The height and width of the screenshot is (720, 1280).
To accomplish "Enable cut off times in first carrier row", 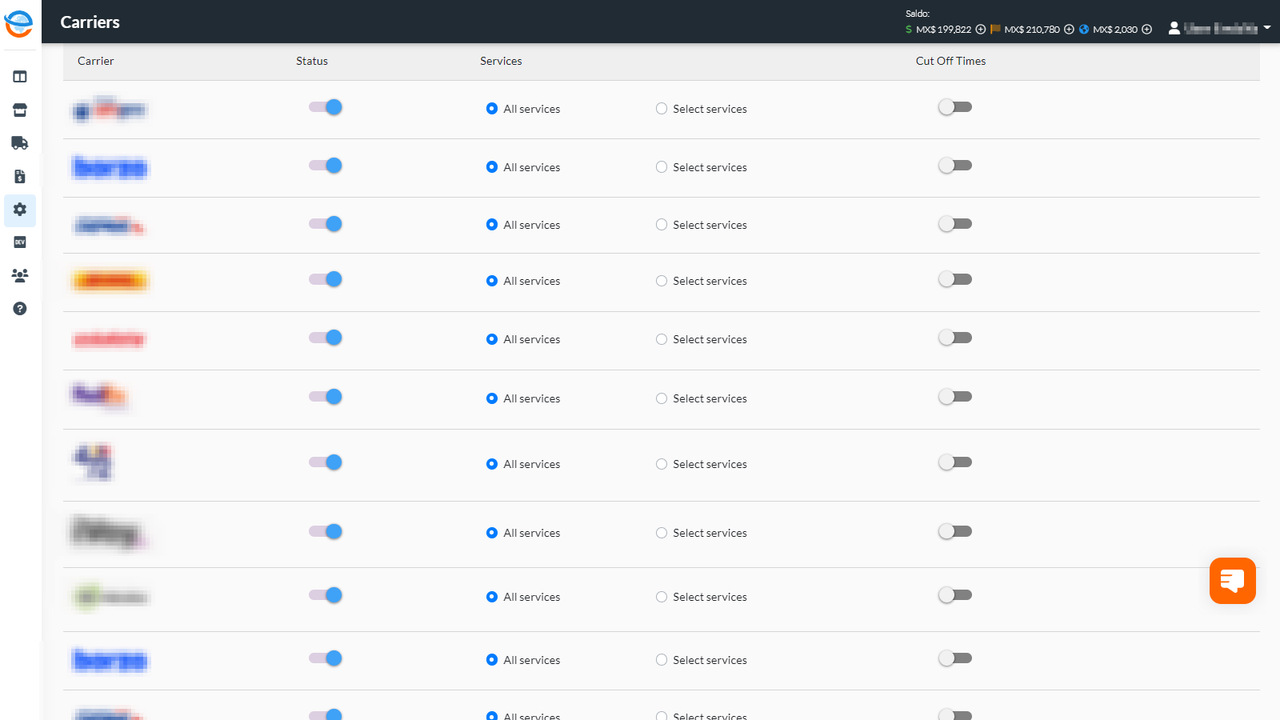I will [x=955, y=107].
